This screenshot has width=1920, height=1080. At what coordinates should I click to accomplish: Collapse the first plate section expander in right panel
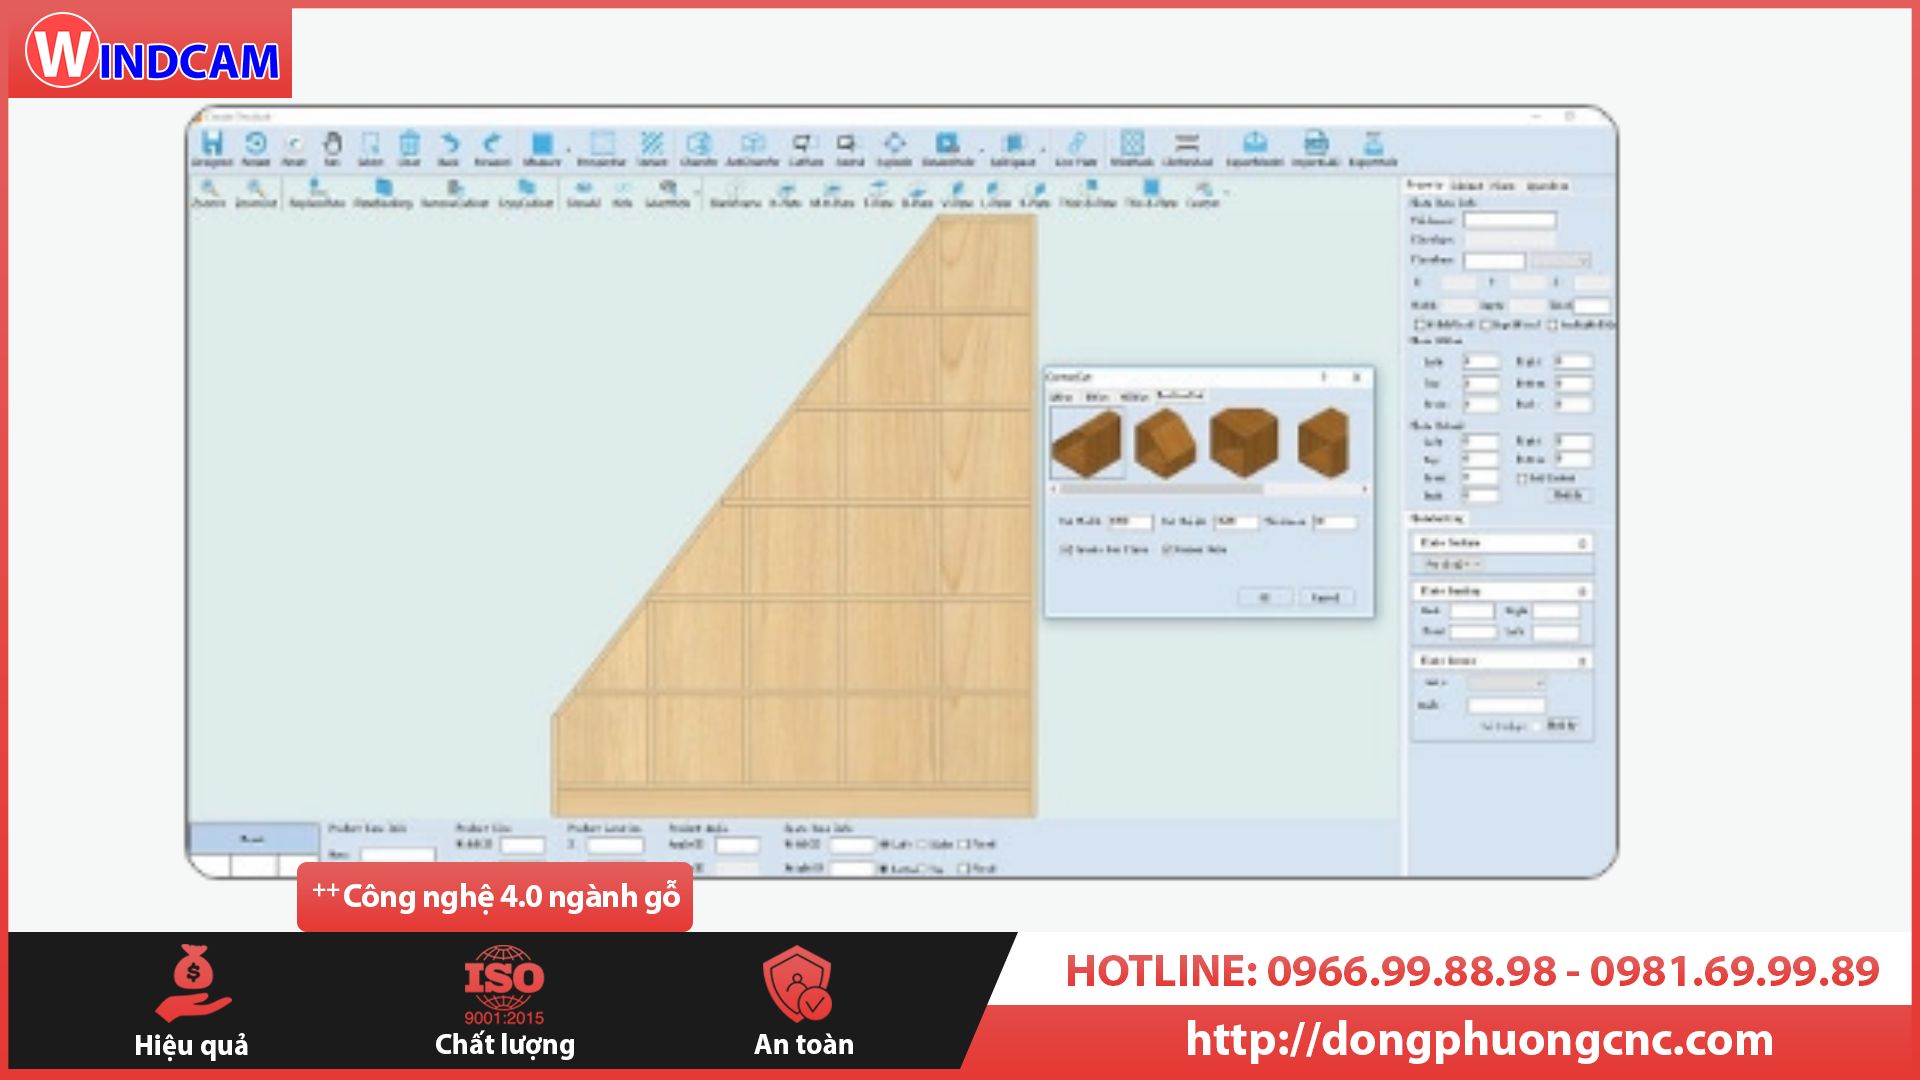coord(1582,543)
